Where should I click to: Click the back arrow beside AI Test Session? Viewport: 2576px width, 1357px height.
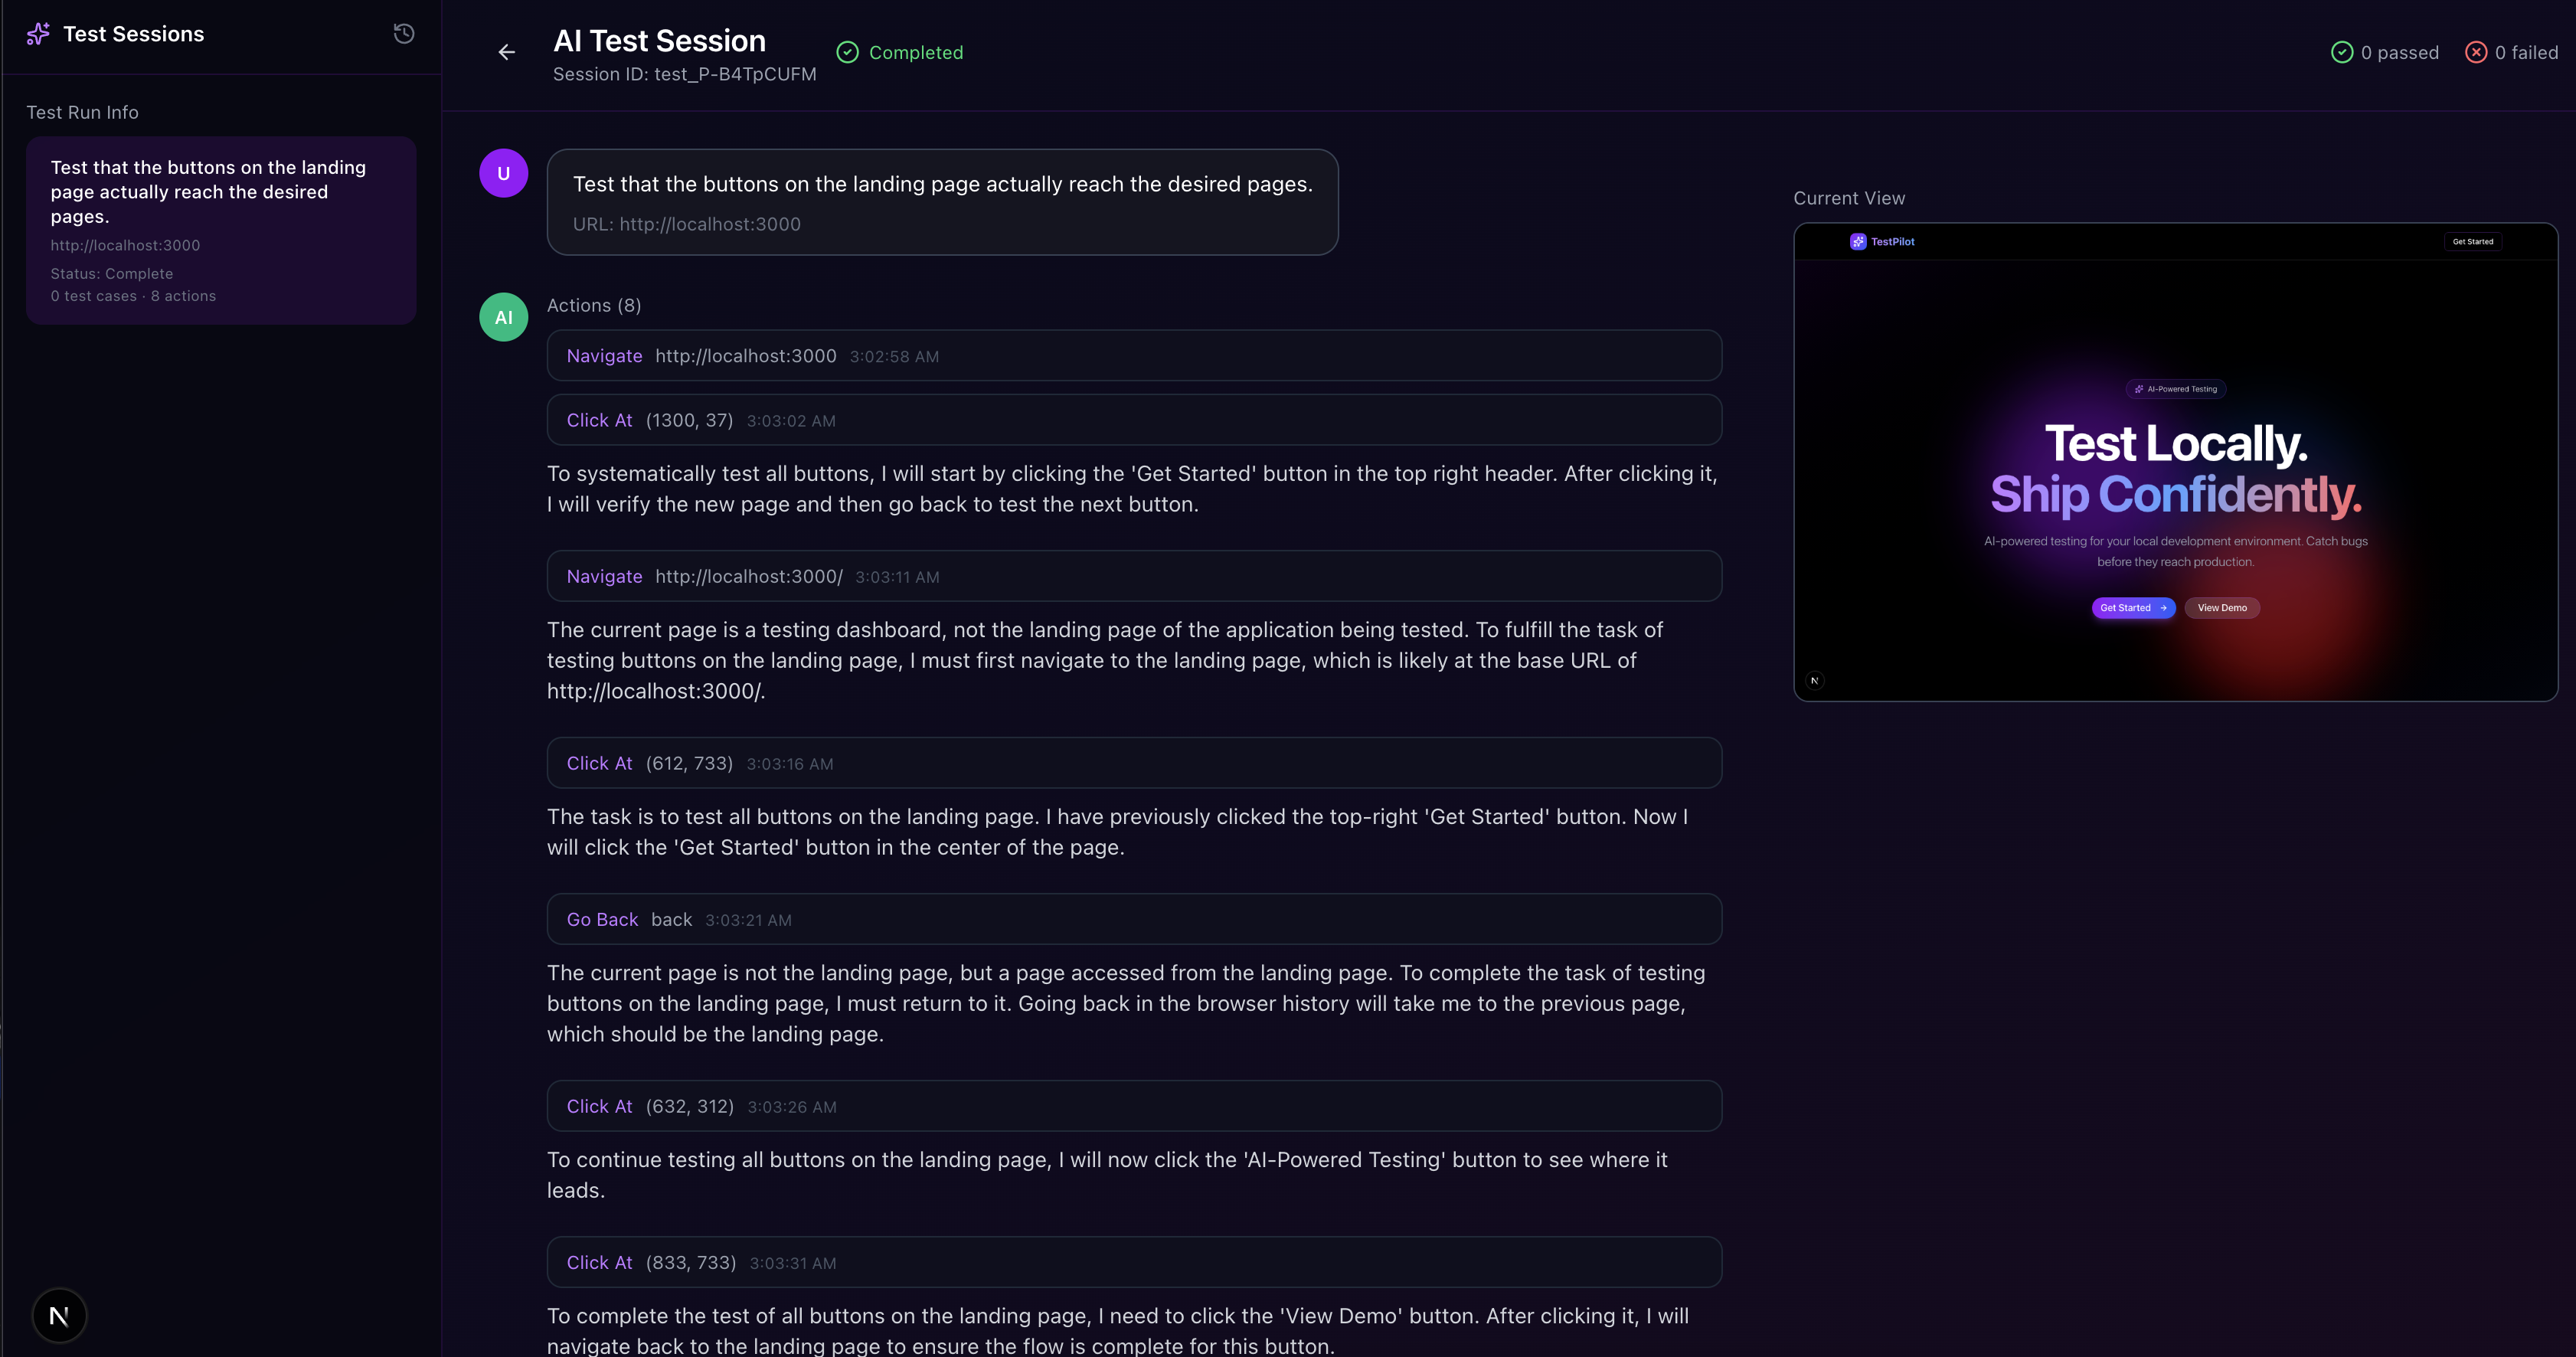coord(507,52)
